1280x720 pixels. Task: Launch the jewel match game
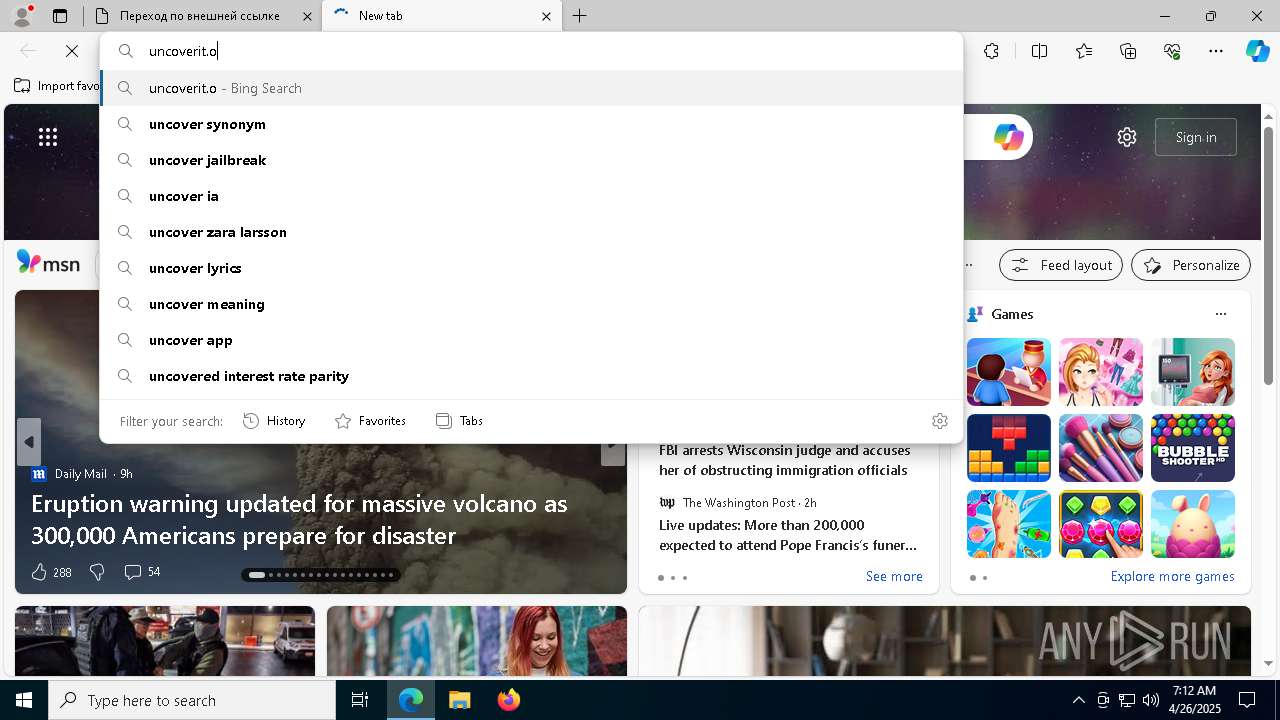point(1100,524)
